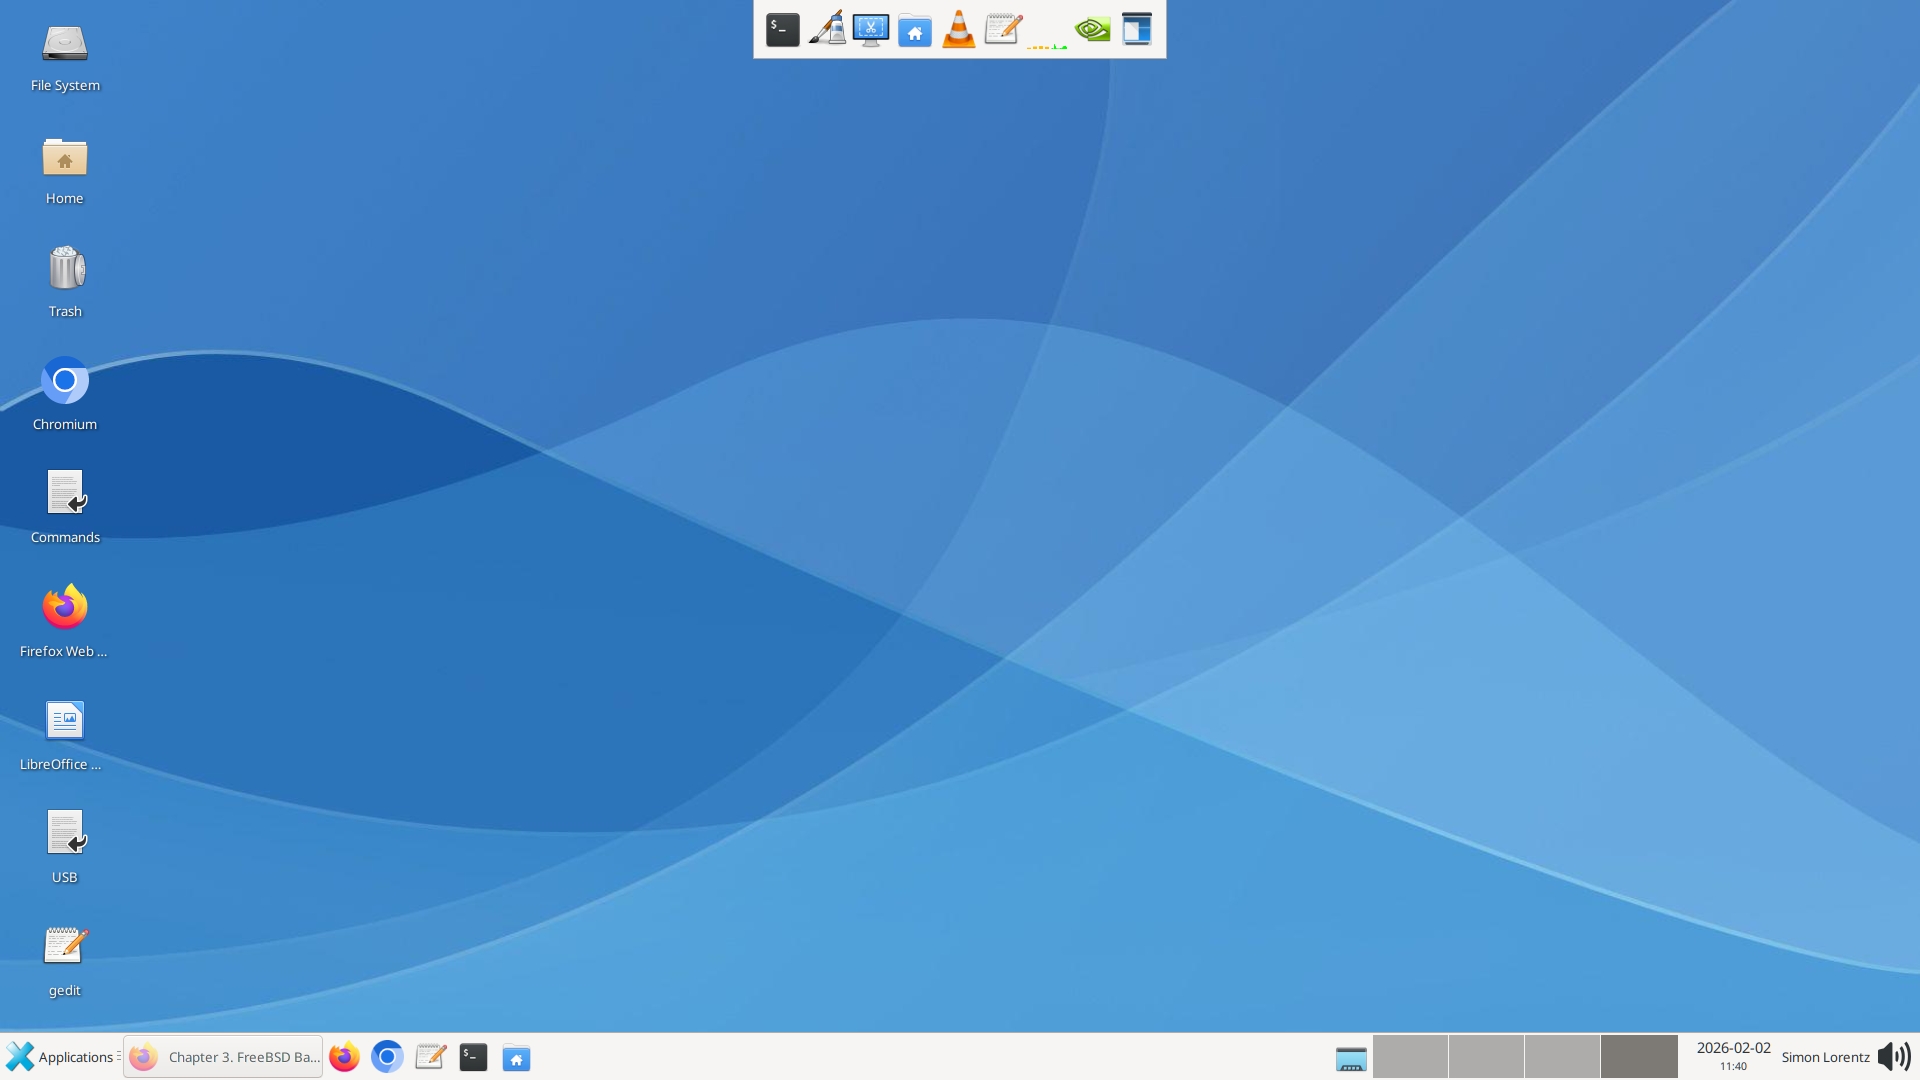
Task: Launch the text editor icon in the top dock
Action: click(x=1003, y=29)
